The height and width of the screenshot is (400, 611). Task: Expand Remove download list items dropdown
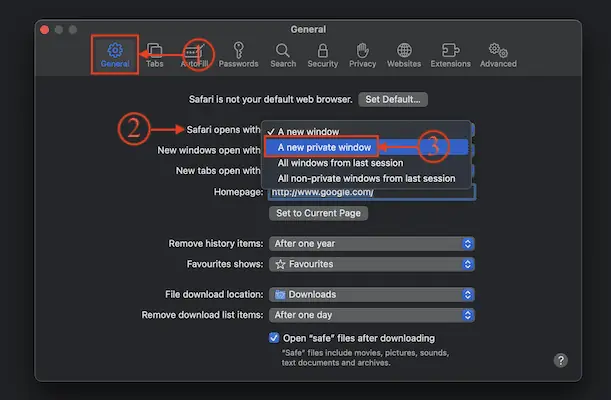pyautogui.click(x=371, y=314)
